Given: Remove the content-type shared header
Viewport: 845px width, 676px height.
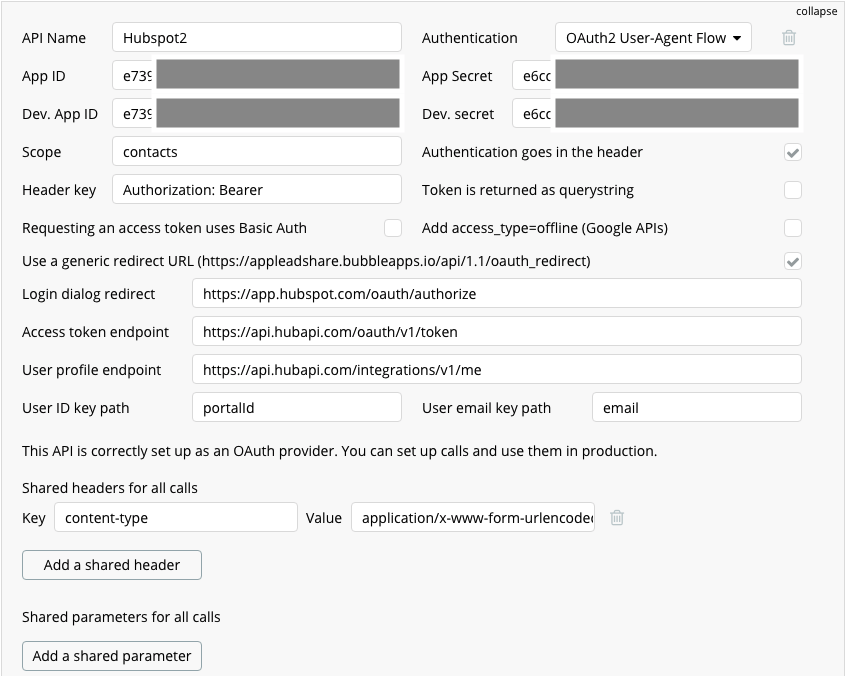Looking at the screenshot, I should coord(617,518).
